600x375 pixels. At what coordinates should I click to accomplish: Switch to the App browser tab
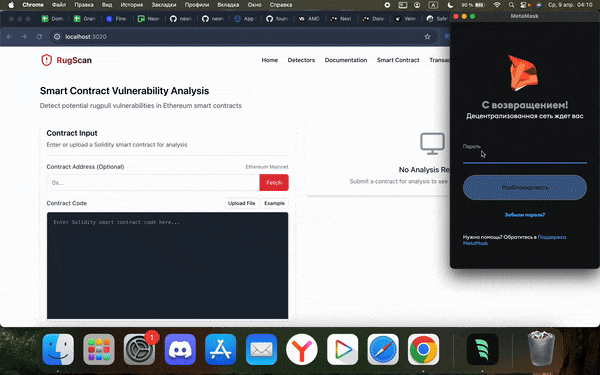tap(245, 19)
